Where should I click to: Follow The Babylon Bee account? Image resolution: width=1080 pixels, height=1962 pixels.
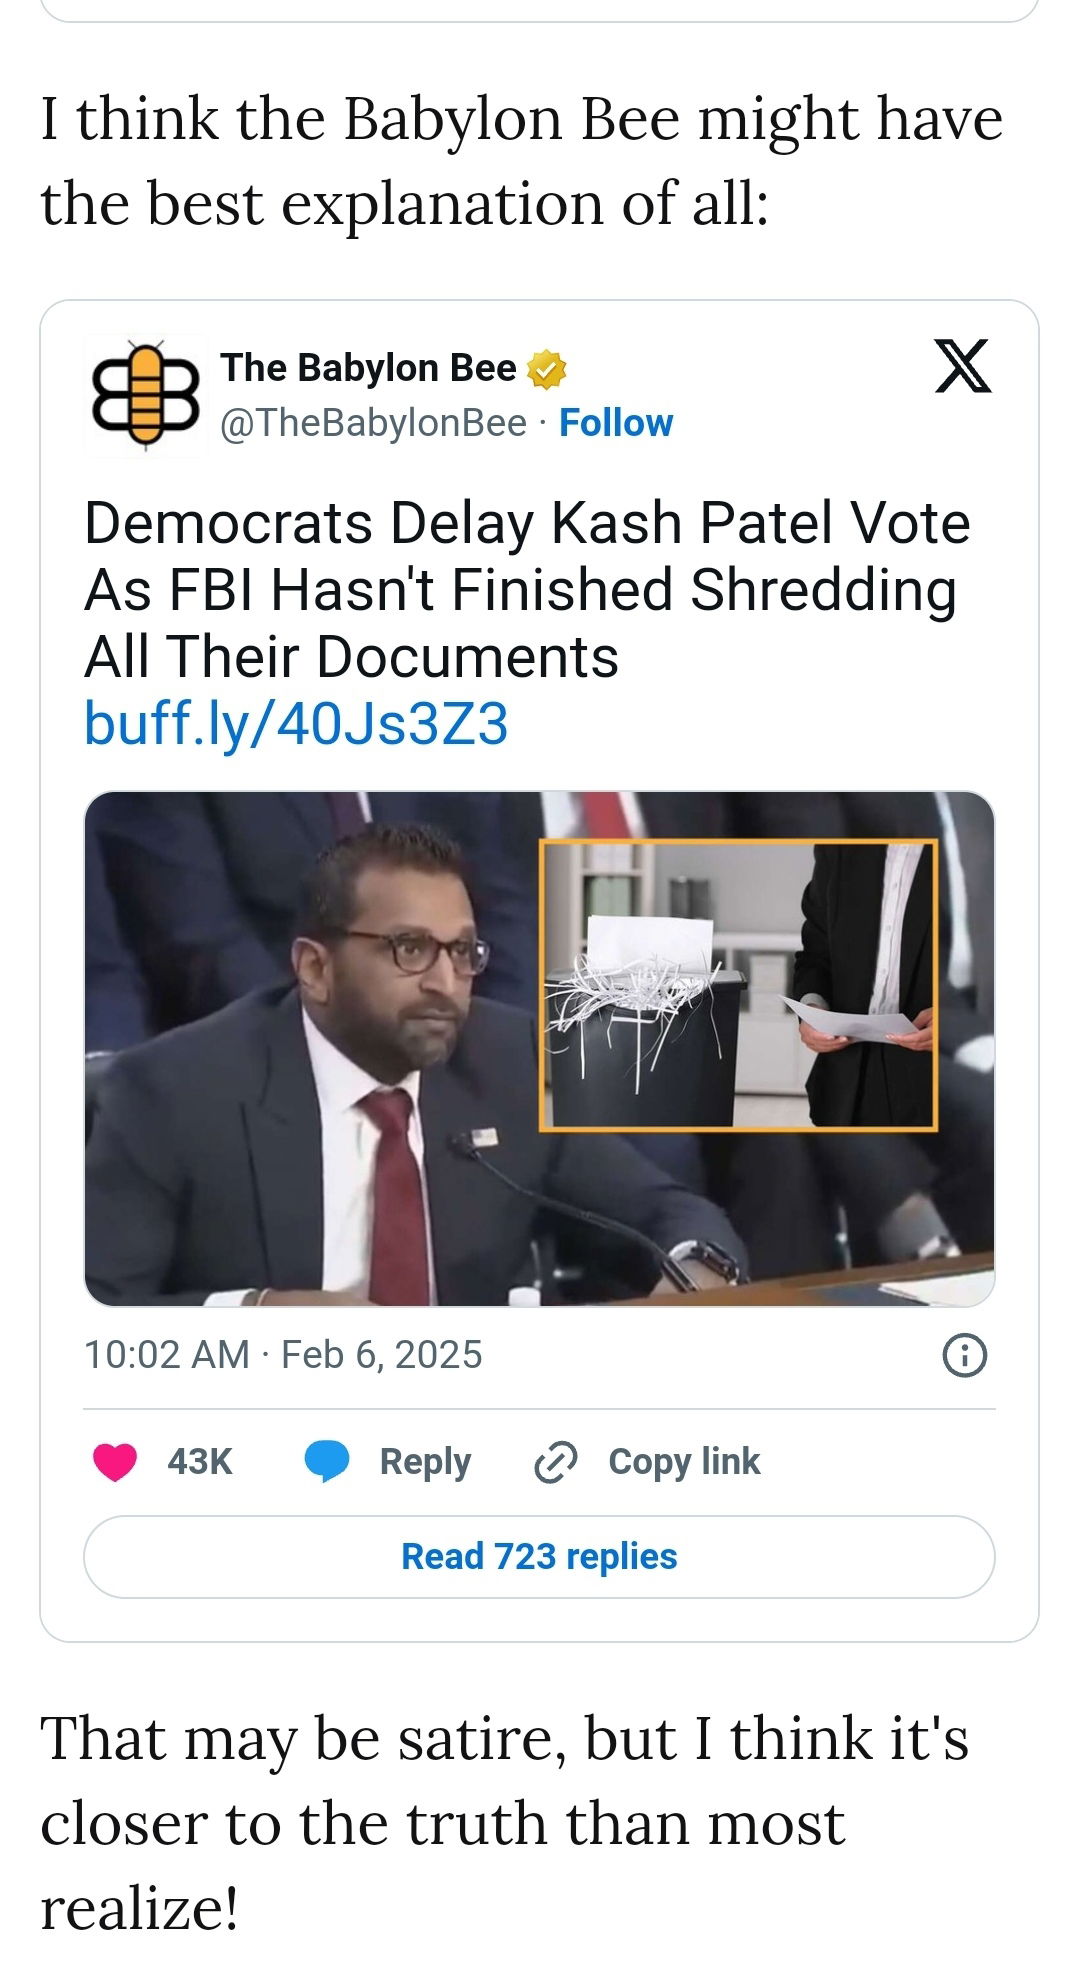[616, 423]
